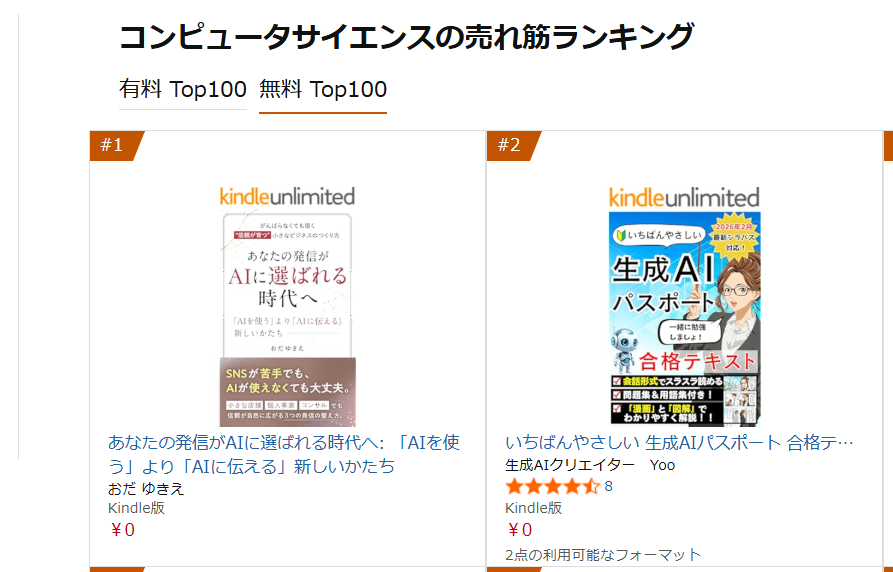Click the ￥0 price of book #2

pos(518,530)
